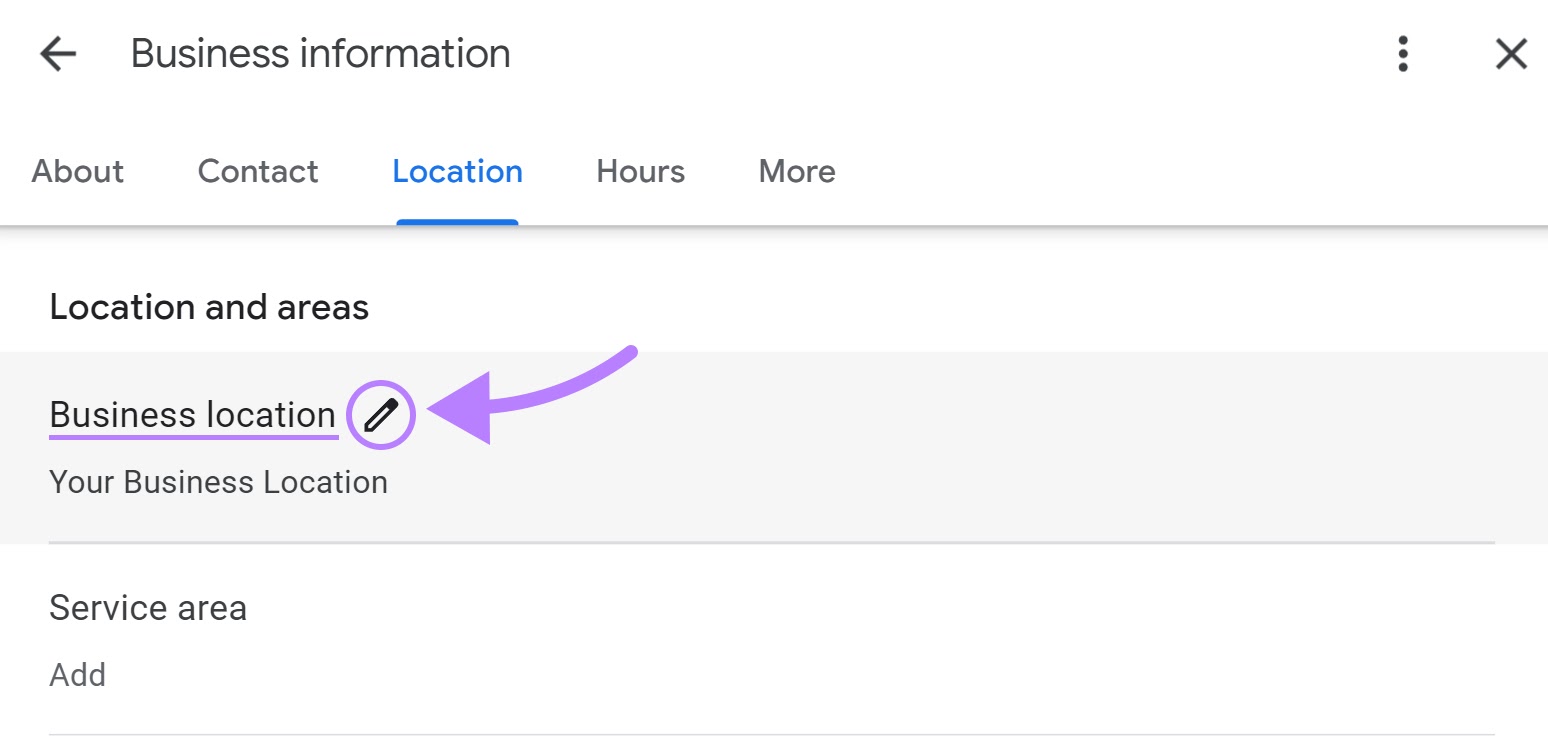Click the 'Location and areas' heading
This screenshot has height=738, width=1548.
209,307
